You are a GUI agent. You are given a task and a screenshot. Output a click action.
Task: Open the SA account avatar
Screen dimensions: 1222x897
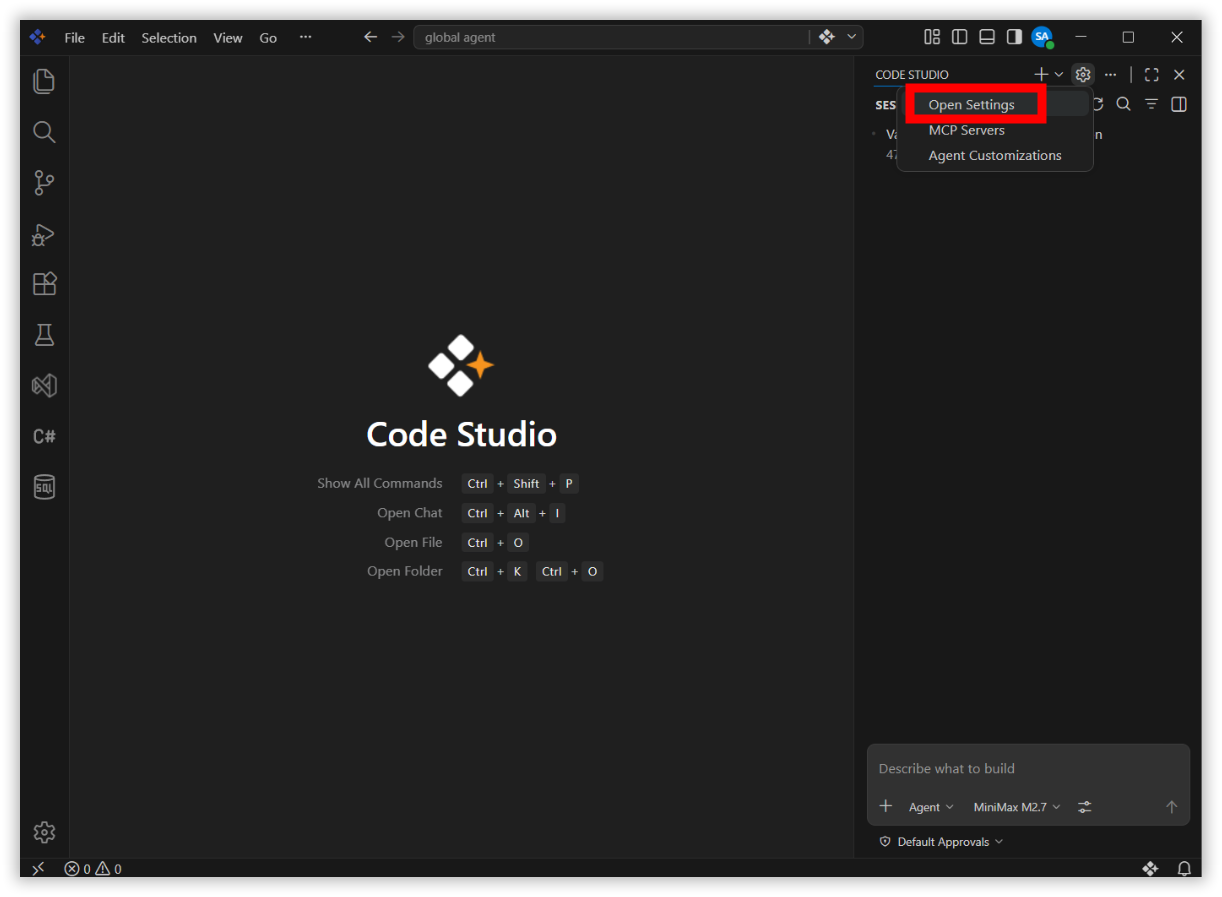pos(1043,37)
